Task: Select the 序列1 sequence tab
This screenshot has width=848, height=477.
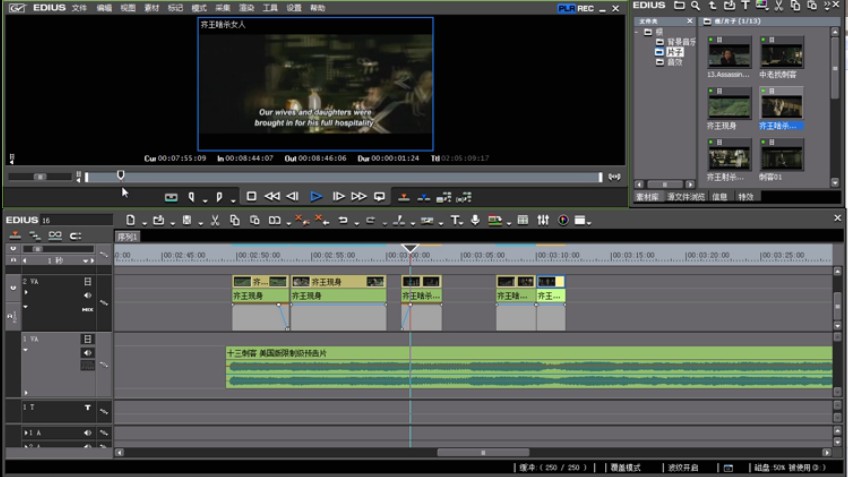Action: pyautogui.click(x=128, y=237)
